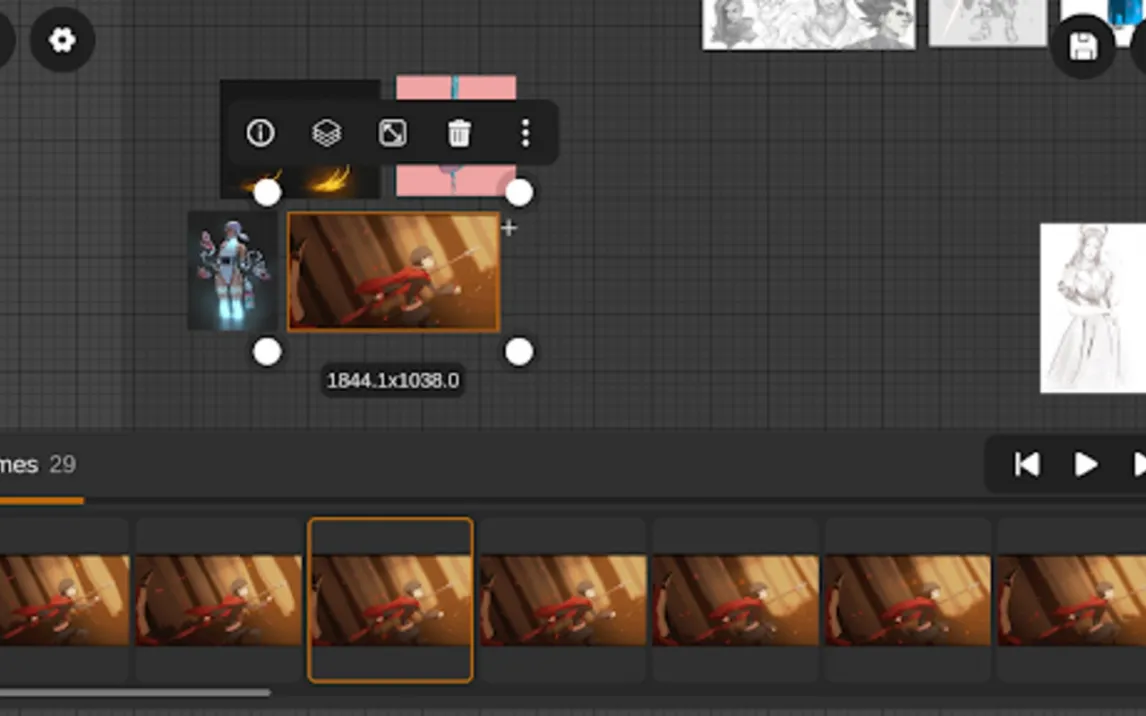The width and height of the screenshot is (1146, 716).
Task: Click the 1844.1x1038.0 dimensions label
Action: pyautogui.click(x=393, y=381)
